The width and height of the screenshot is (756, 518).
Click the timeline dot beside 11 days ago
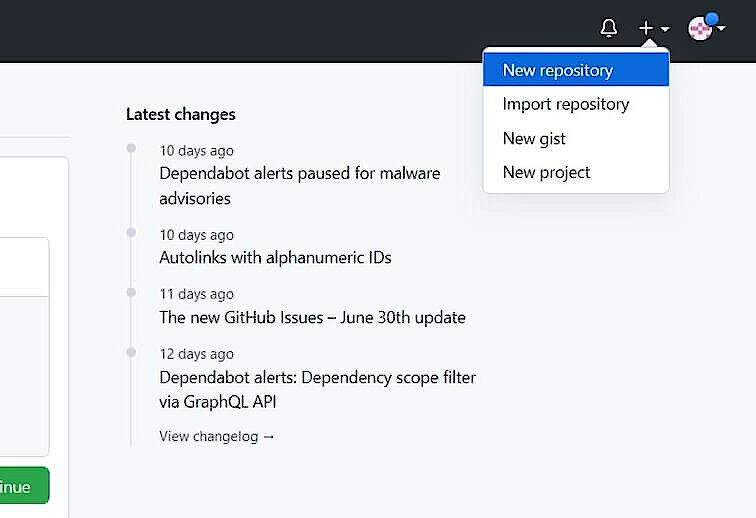coord(131,292)
